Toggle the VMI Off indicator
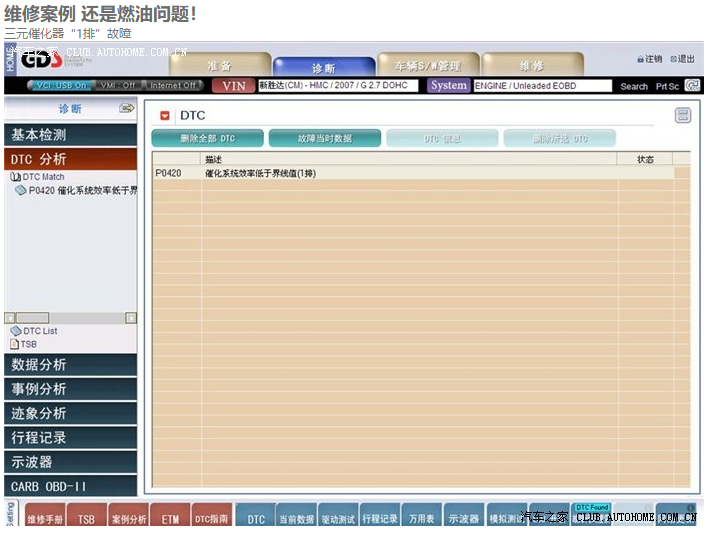713x537 pixels. click(119, 86)
